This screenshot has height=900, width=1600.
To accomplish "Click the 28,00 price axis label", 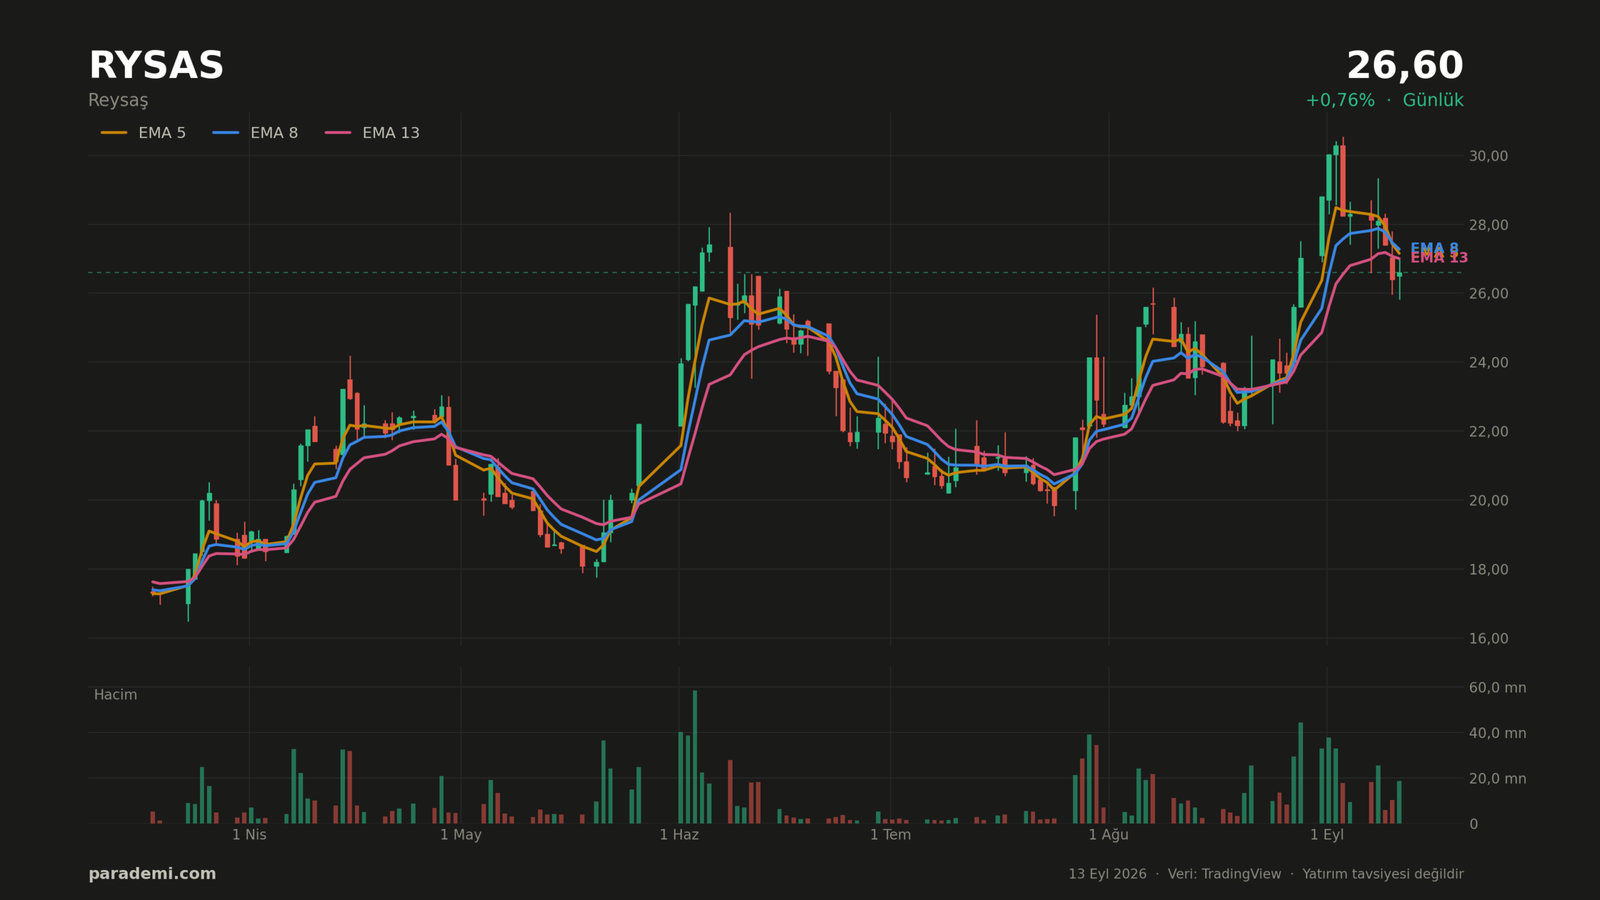I will tap(1488, 225).
